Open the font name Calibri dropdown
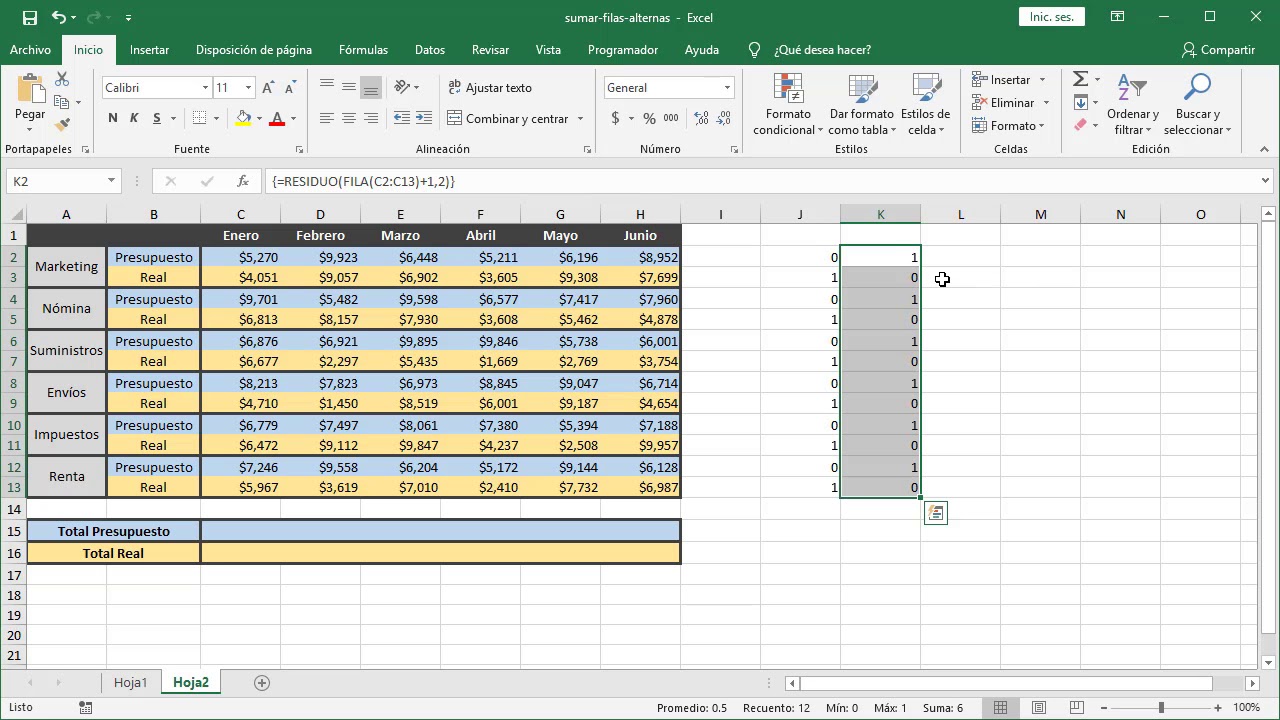The width and height of the screenshot is (1280, 720). coord(205,88)
